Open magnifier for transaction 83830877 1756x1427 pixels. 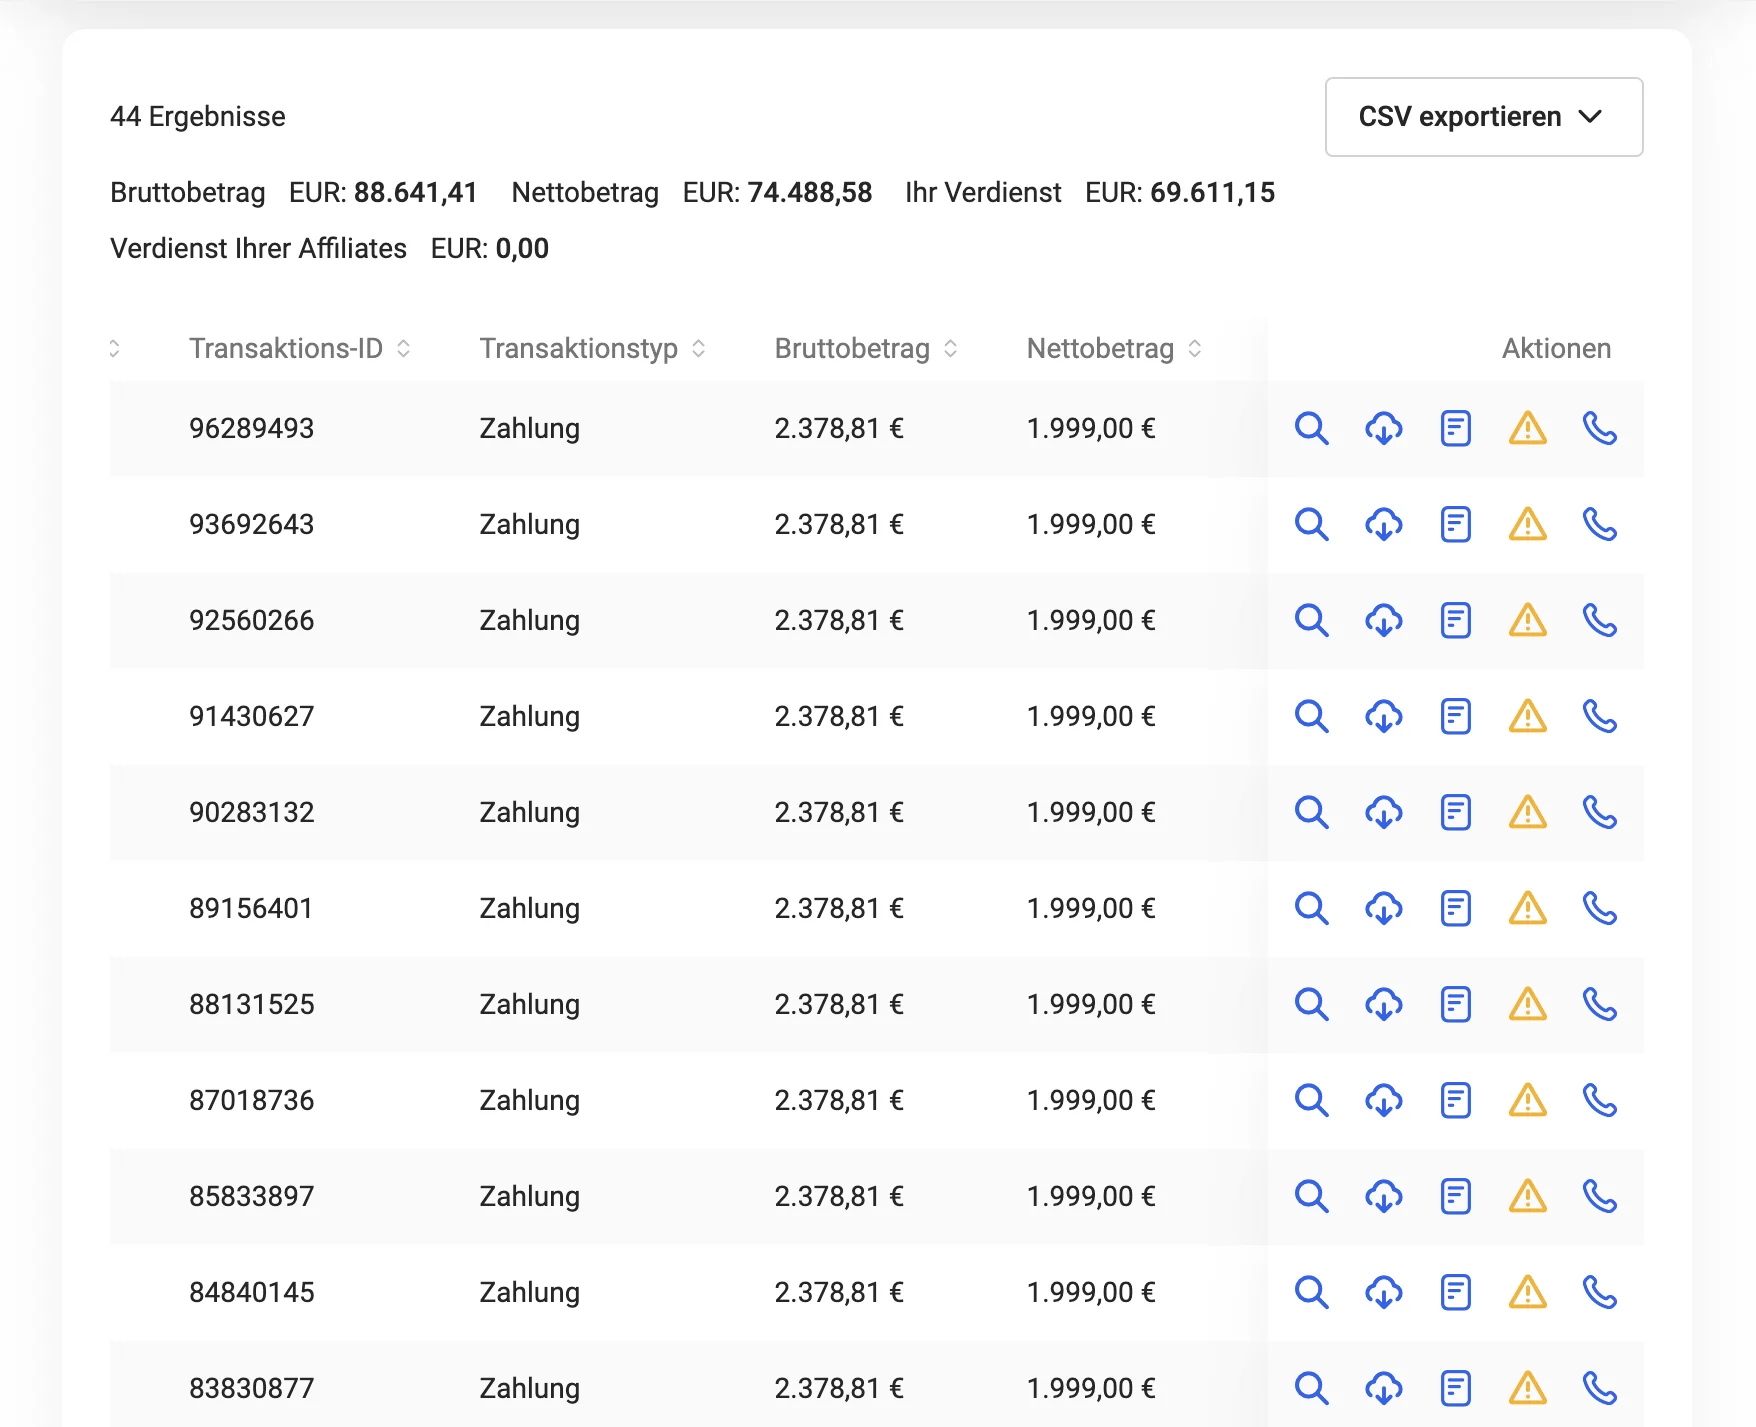[x=1311, y=1388]
